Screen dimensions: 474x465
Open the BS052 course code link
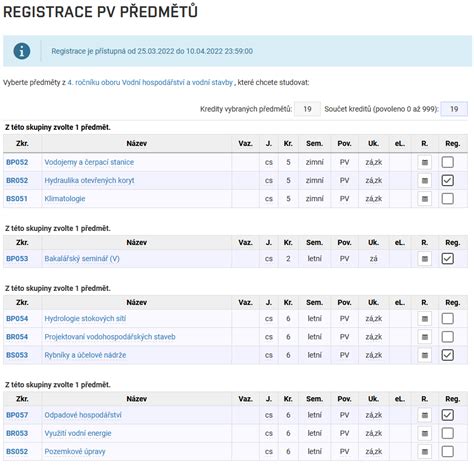(x=17, y=451)
